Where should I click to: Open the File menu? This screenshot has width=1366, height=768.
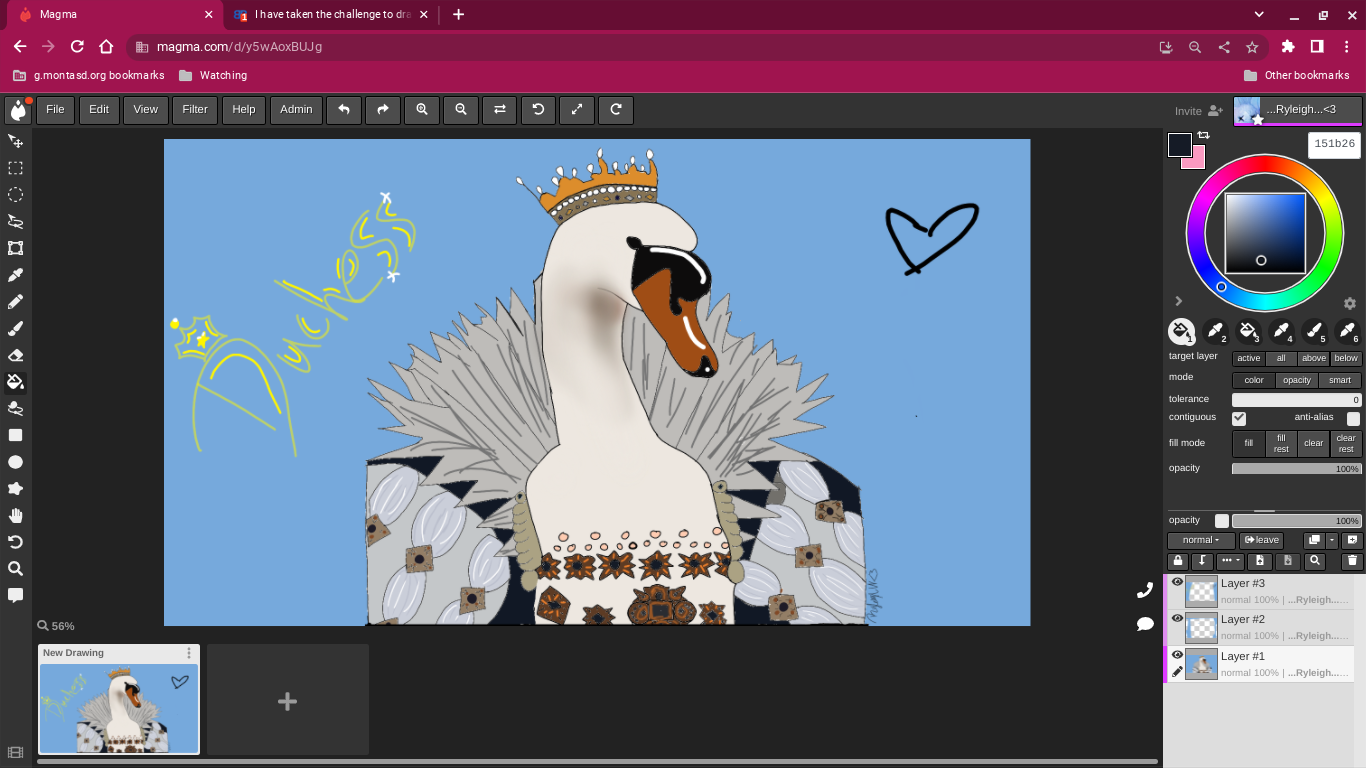pos(55,110)
